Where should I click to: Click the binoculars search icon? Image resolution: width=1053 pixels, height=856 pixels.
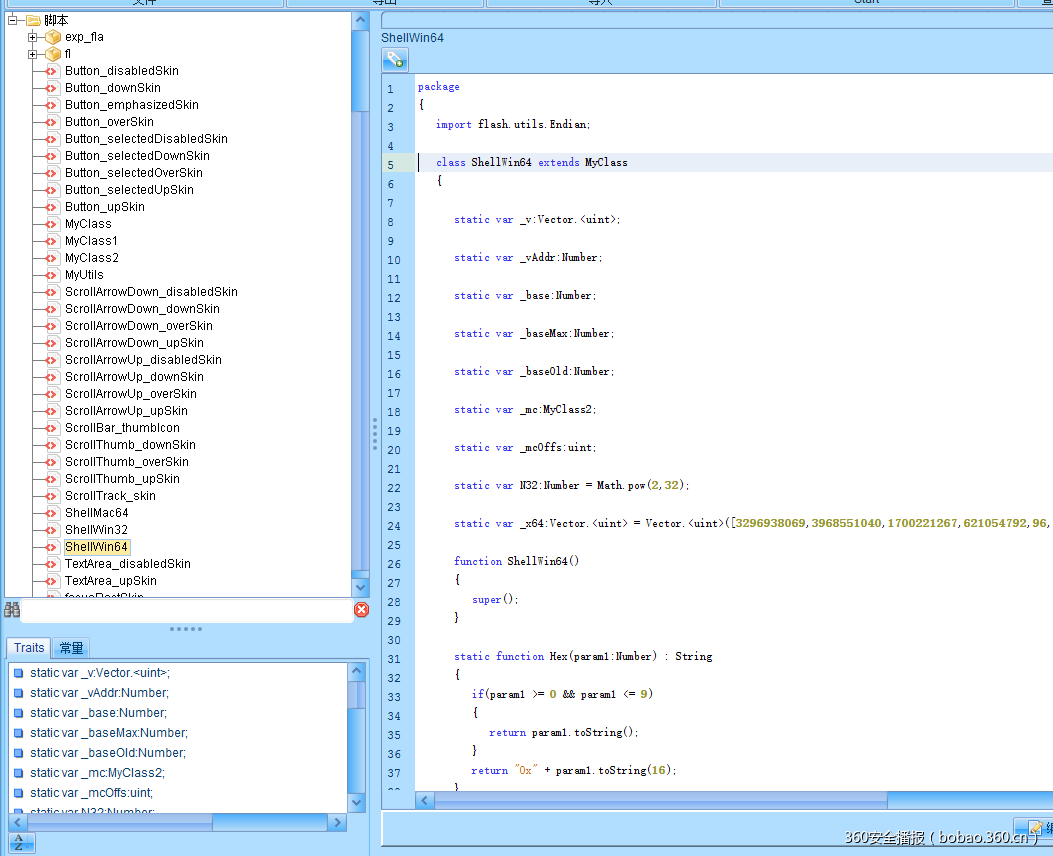(12, 609)
